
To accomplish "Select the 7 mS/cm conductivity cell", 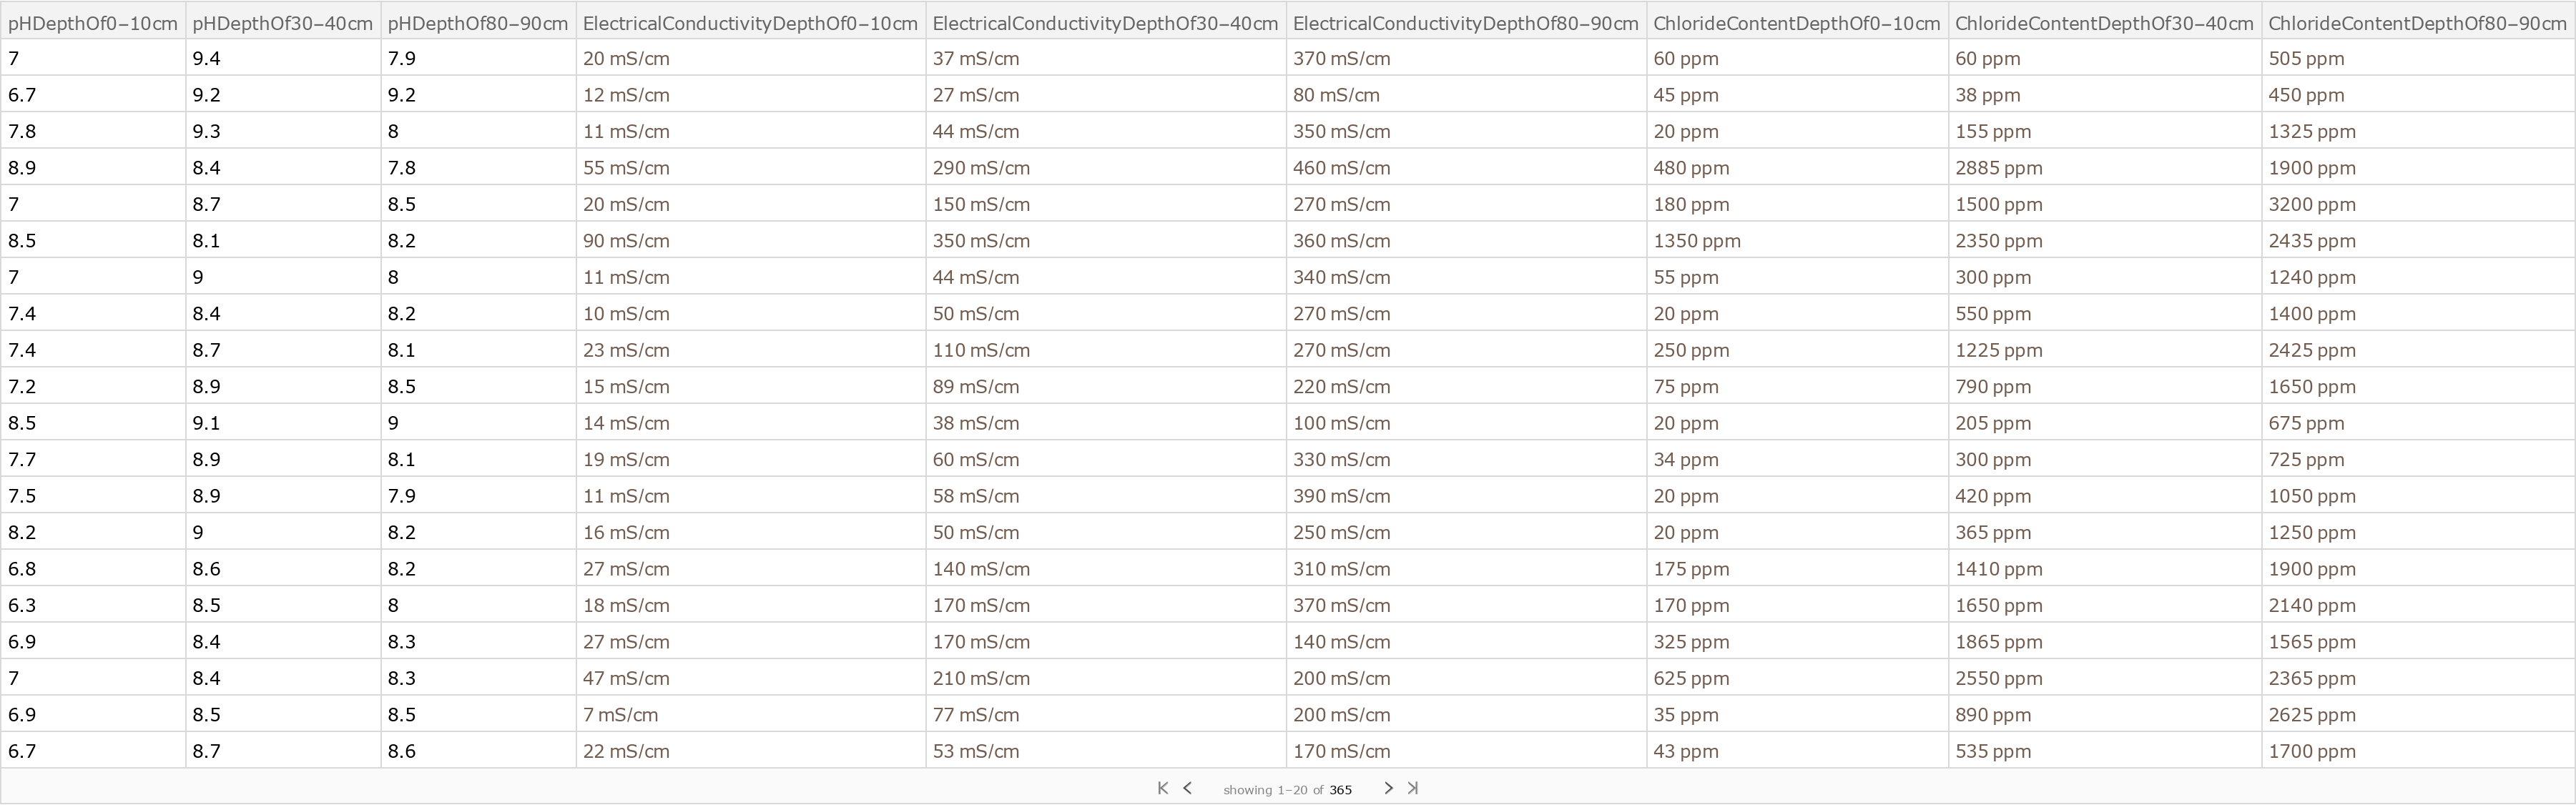I will pyautogui.click(x=620, y=715).
